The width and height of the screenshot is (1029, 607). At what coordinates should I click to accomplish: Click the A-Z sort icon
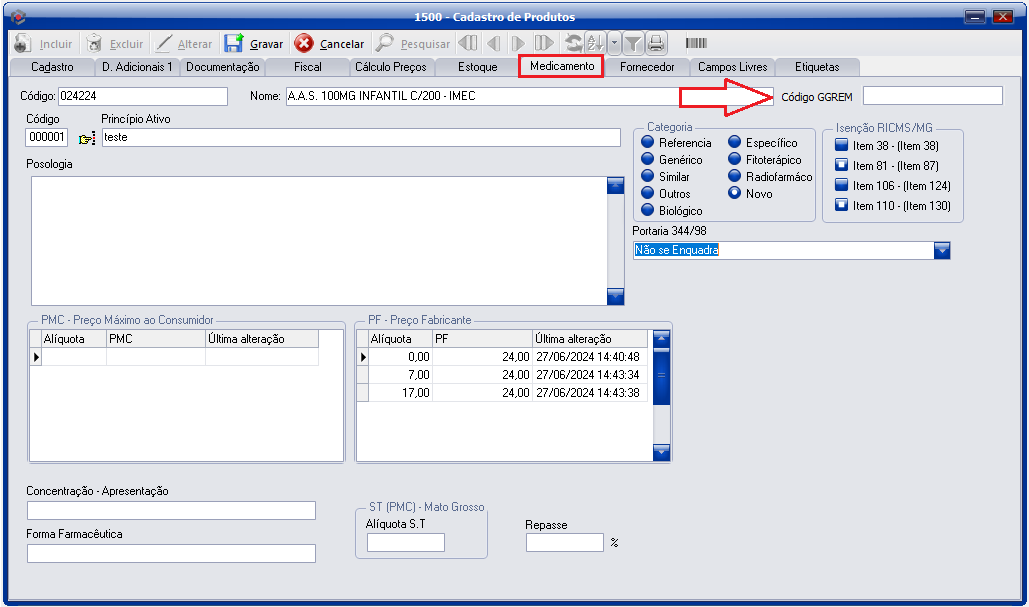click(x=595, y=43)
